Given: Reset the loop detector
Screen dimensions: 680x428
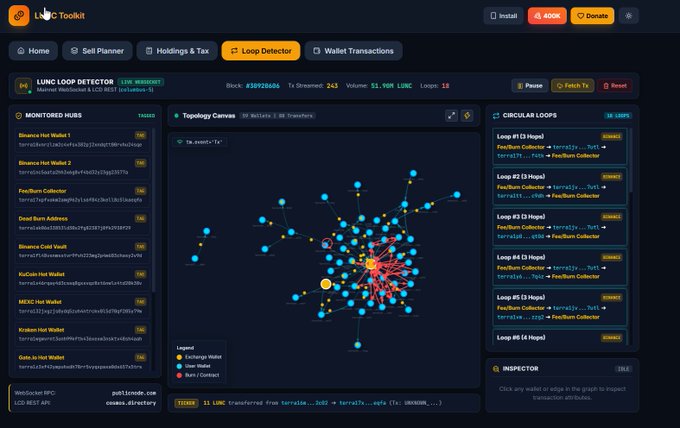Looking at the screenshot, I should 615,86.
